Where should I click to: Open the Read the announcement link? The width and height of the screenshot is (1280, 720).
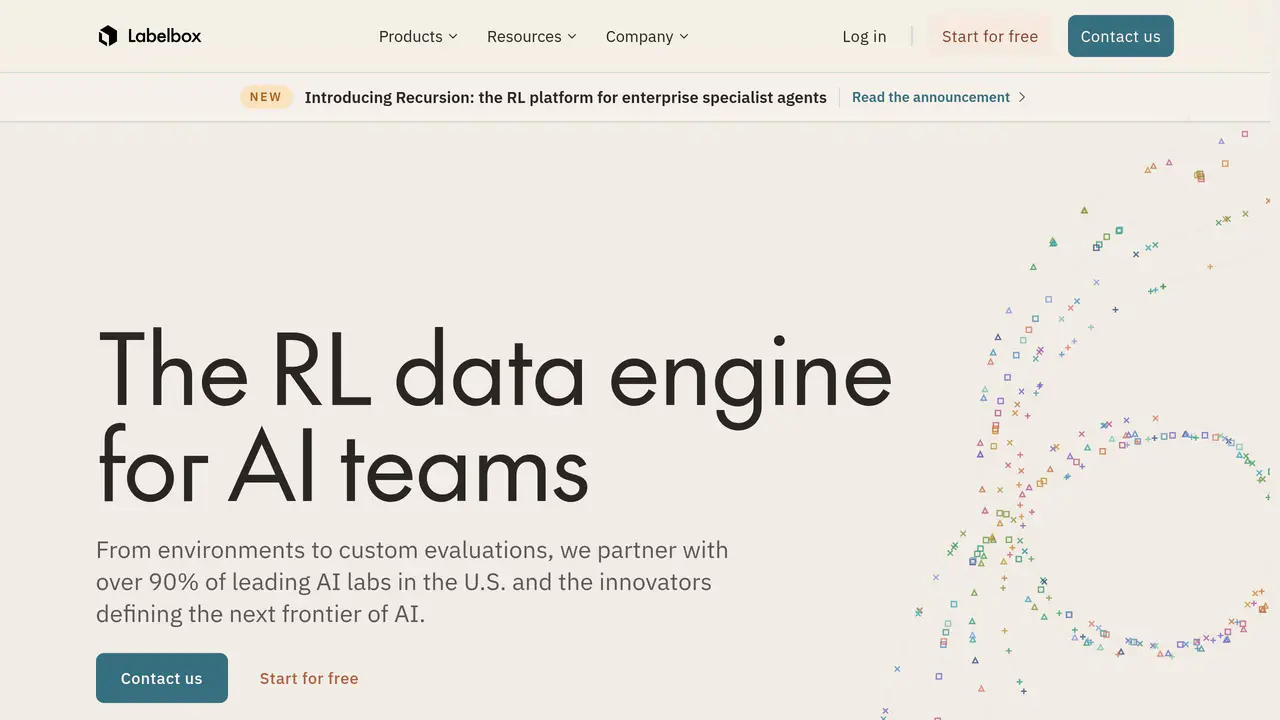(x=931, y=97)
